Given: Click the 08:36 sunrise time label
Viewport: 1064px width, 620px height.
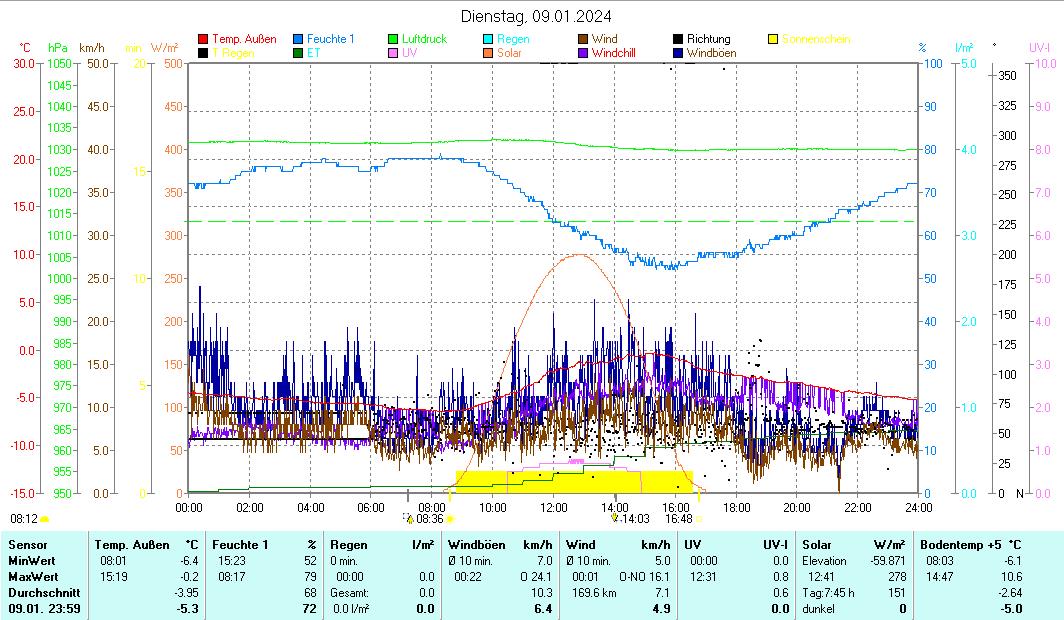Looking at the screenshot, I should 430,519.
